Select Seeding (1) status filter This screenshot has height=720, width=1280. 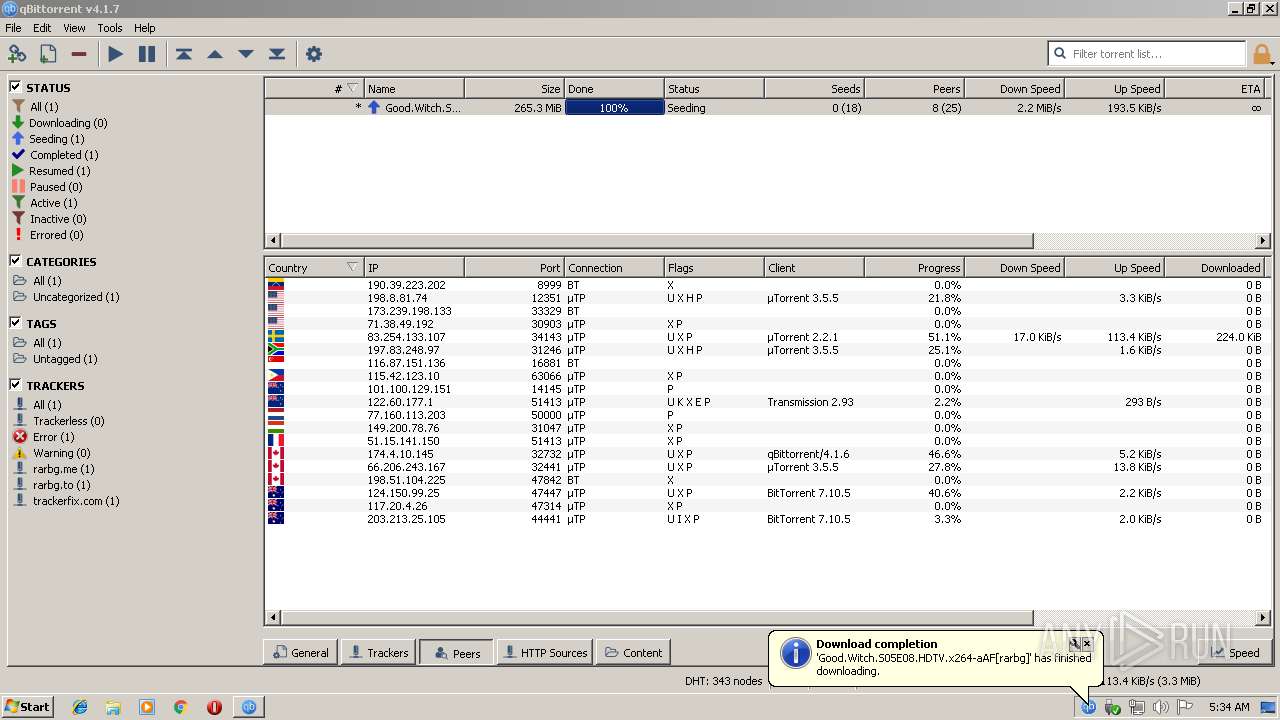[47, 139]
